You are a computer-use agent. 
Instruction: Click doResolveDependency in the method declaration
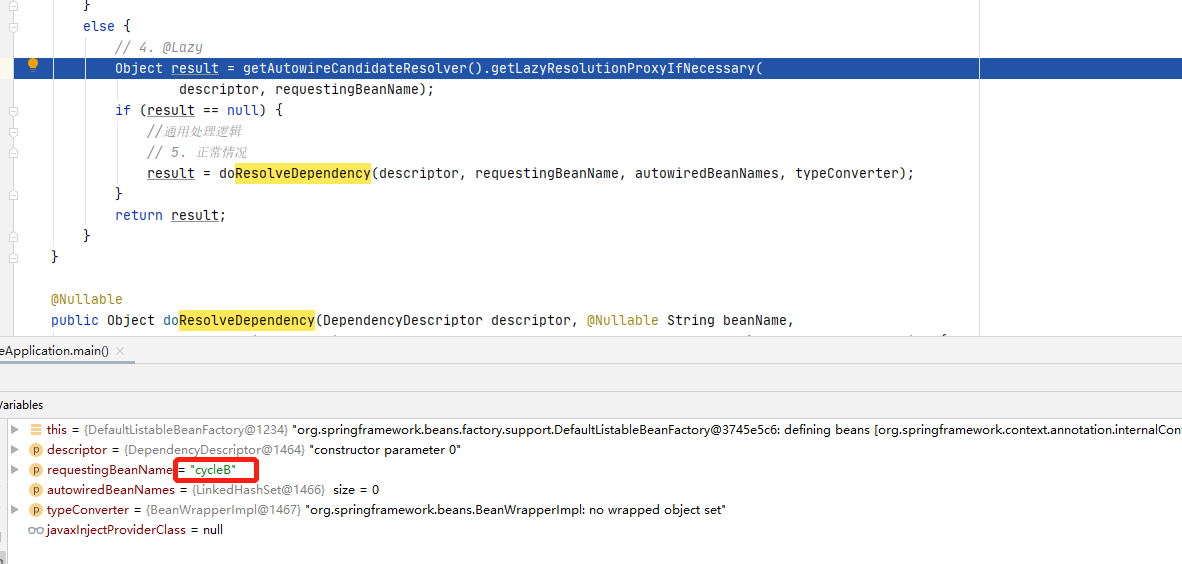click(x=246, y=320)
